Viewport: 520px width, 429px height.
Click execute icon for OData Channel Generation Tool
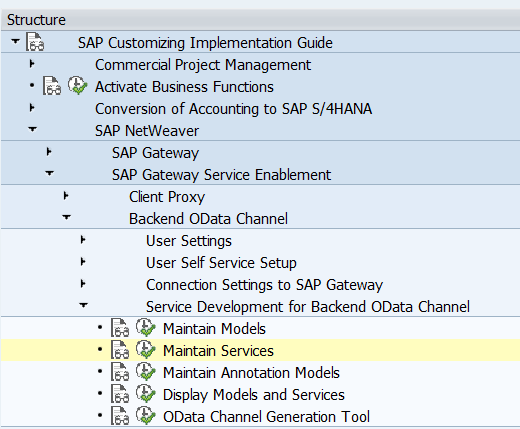pyautogui.click(x=146, y=415)
